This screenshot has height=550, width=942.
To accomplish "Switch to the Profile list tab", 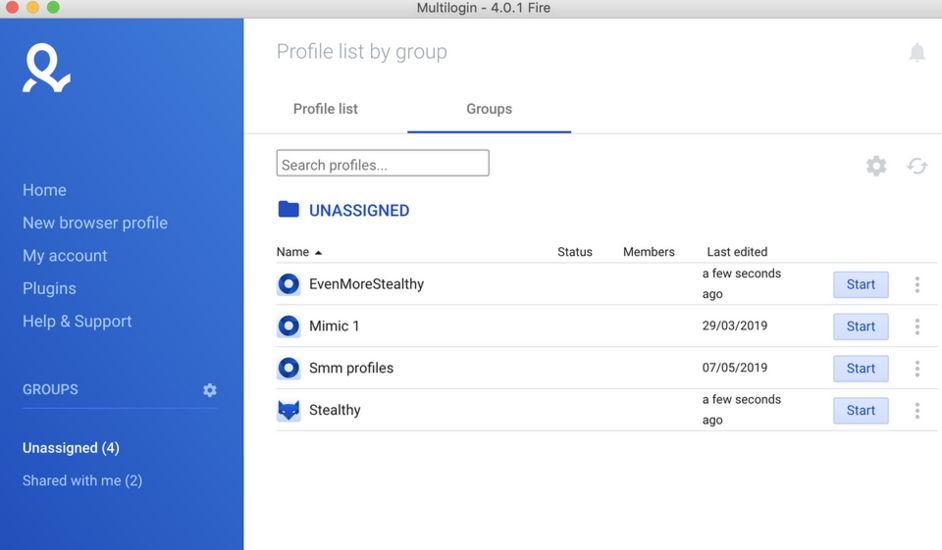I will (325, 109).
